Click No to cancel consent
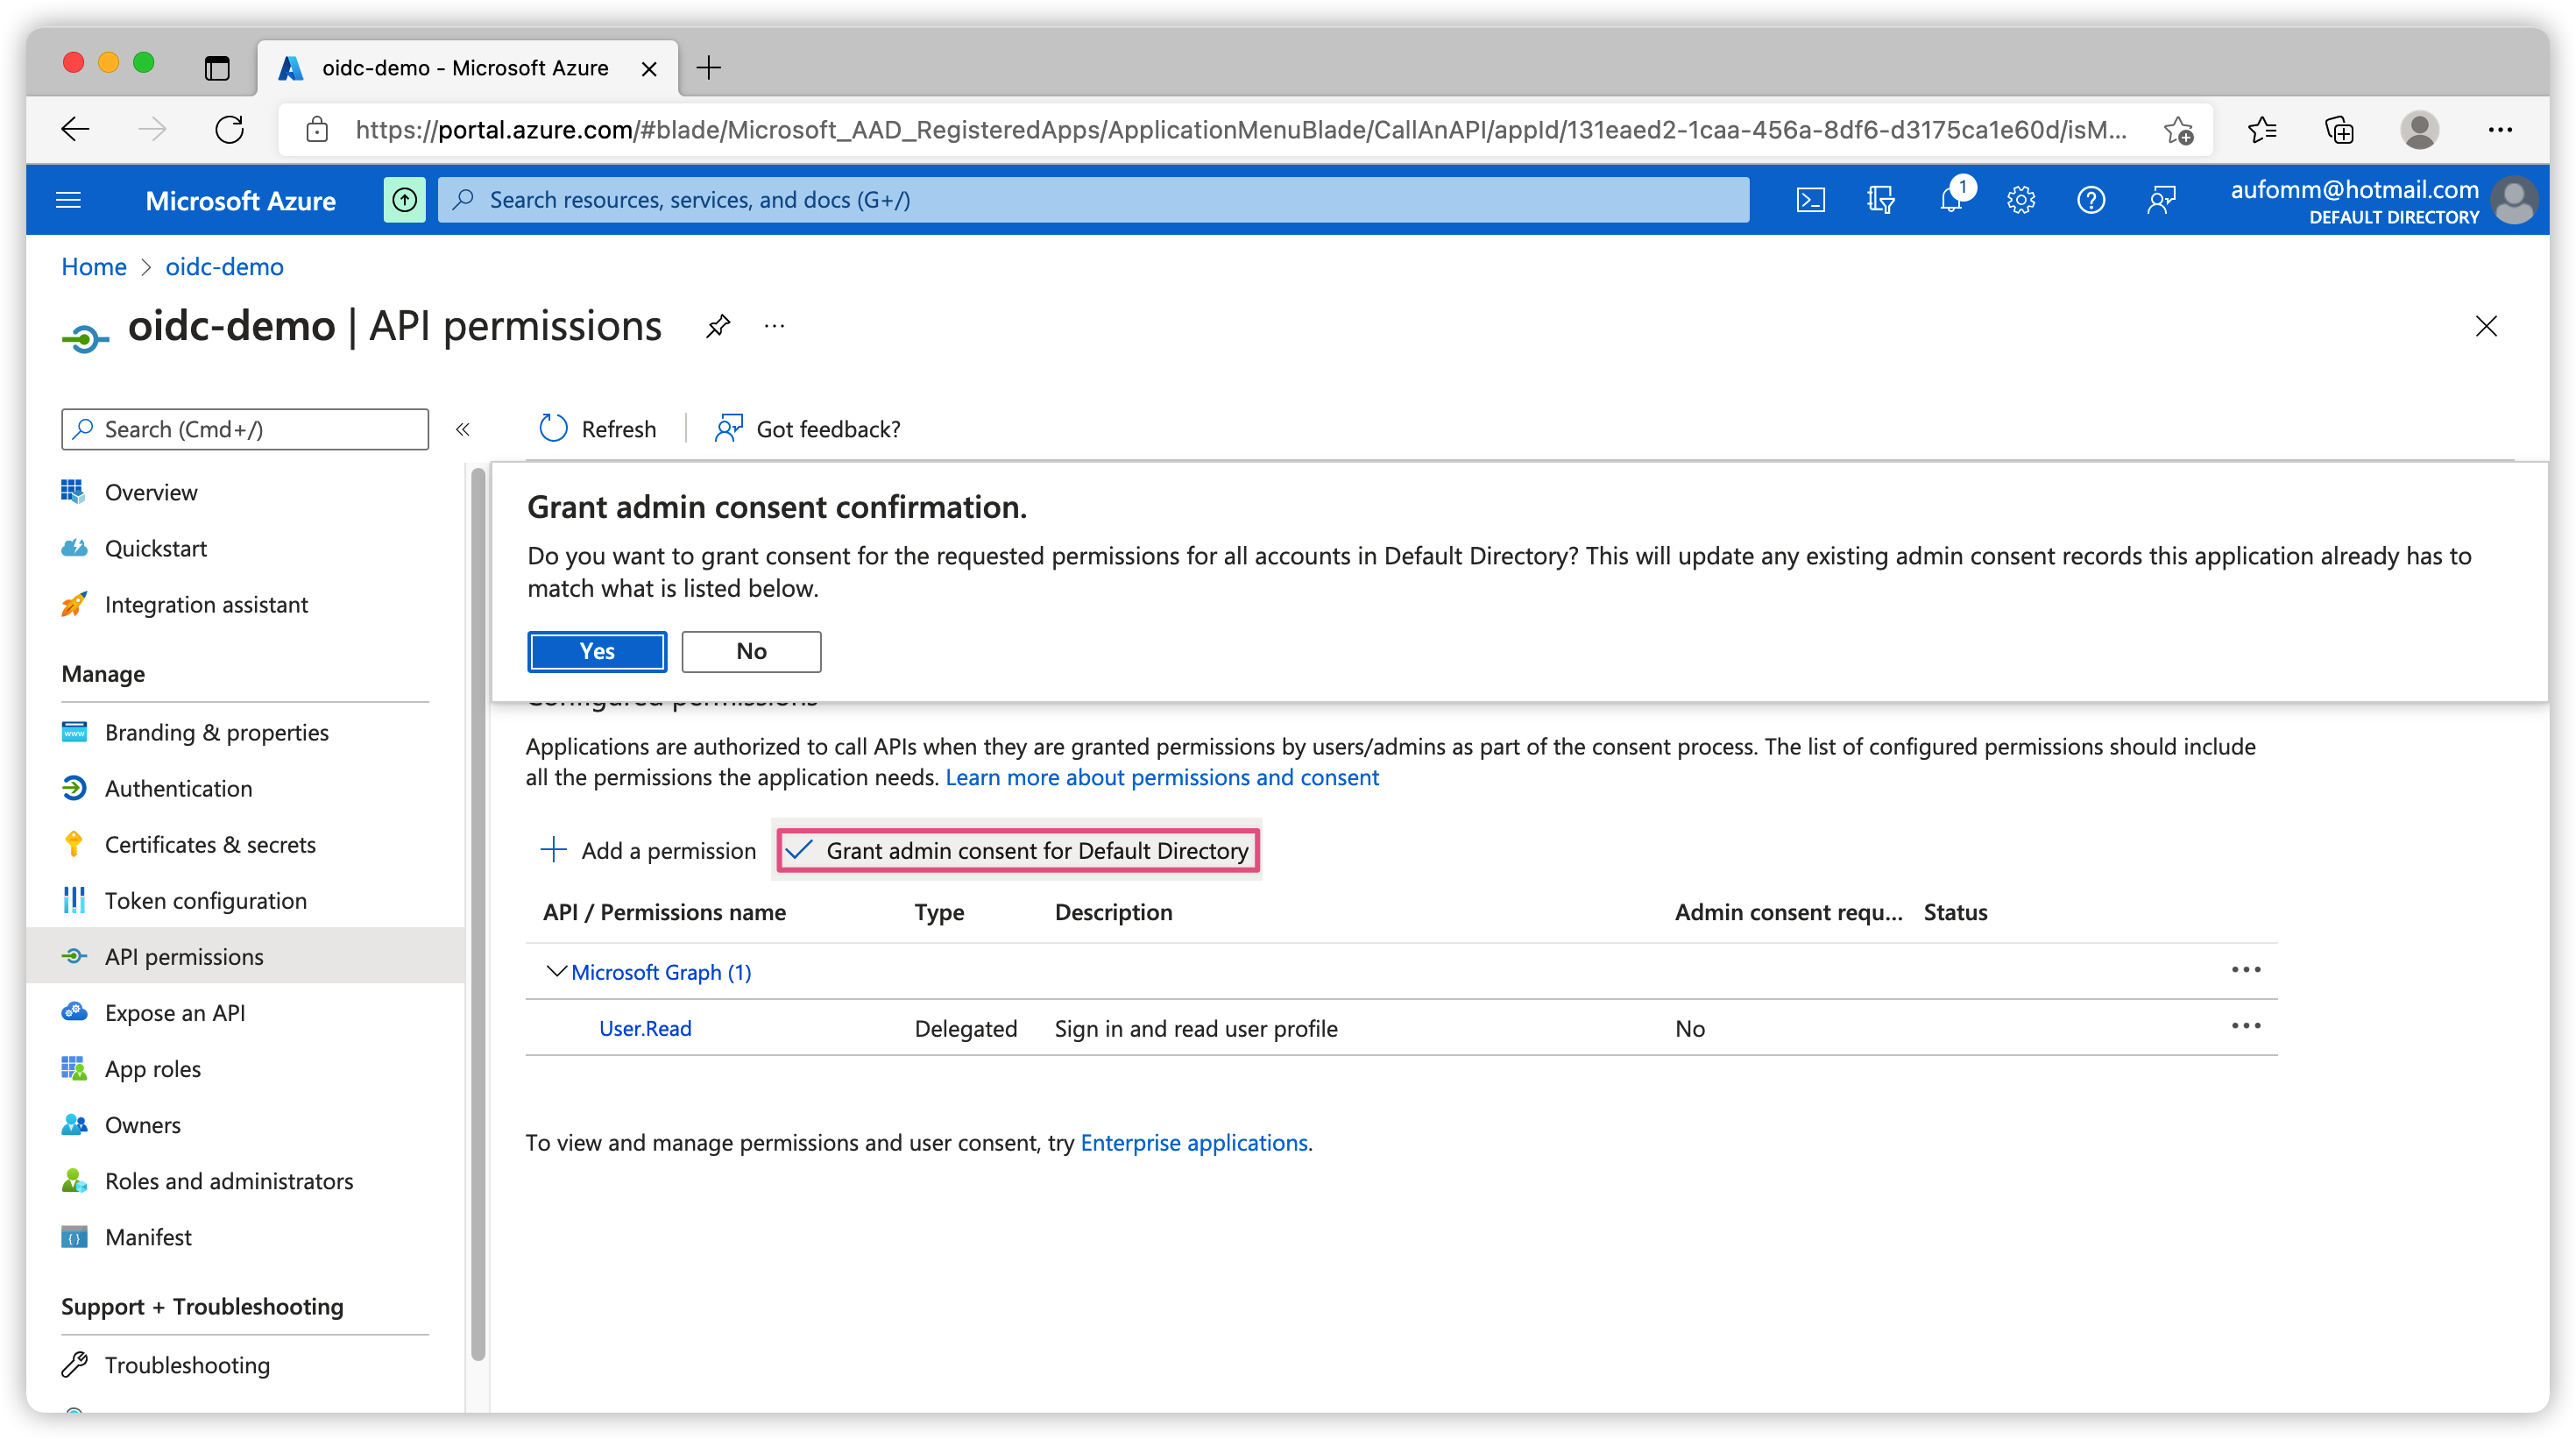The image size is (2576, 1439). [x=751, y=651]
